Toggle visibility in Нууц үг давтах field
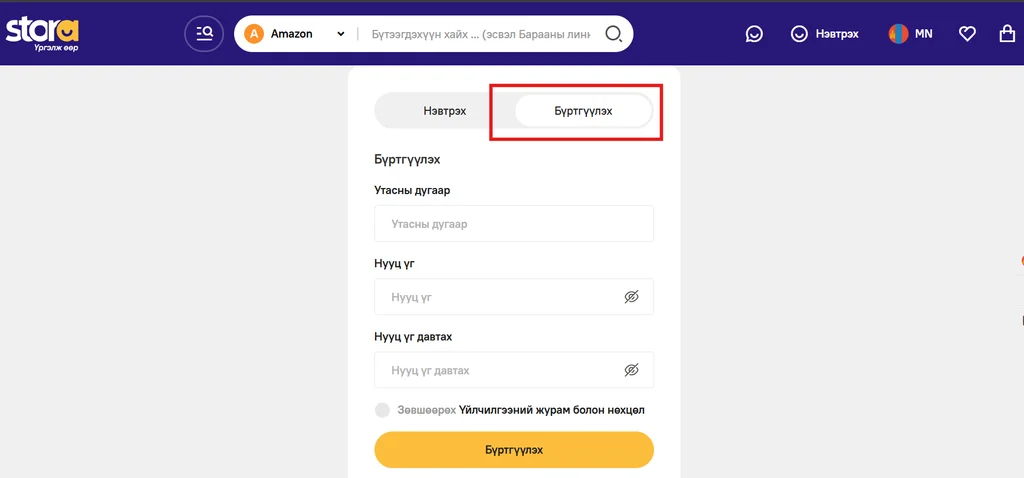 631,370
